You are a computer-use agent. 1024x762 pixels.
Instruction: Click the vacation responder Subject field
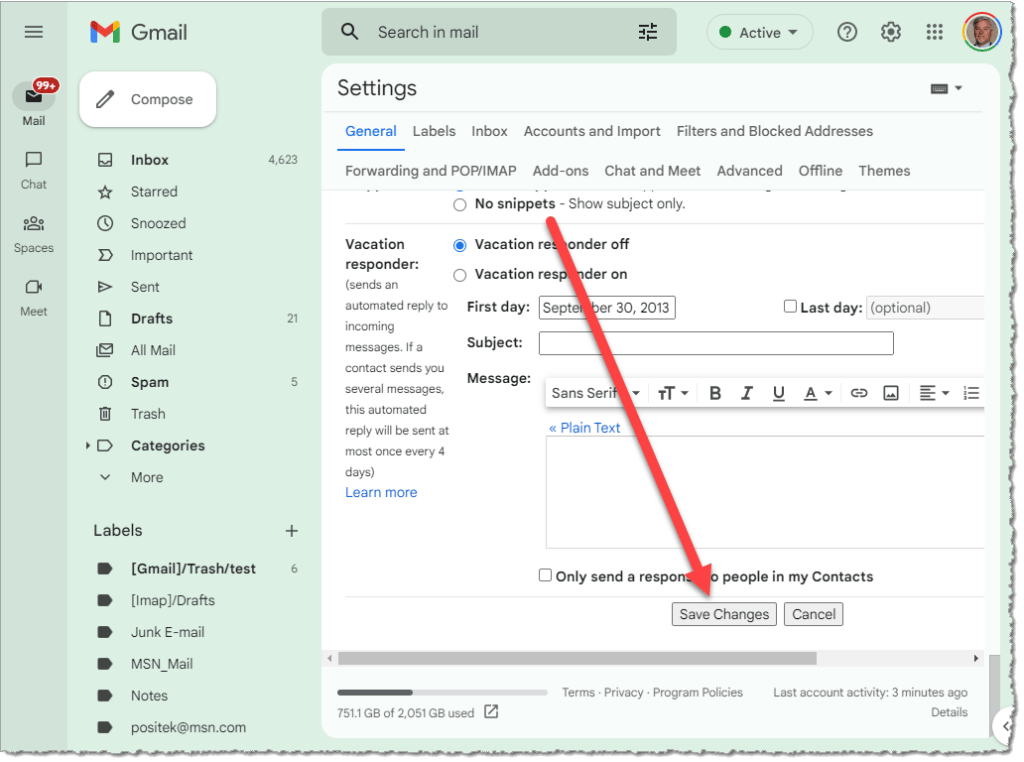pos(715,343)
